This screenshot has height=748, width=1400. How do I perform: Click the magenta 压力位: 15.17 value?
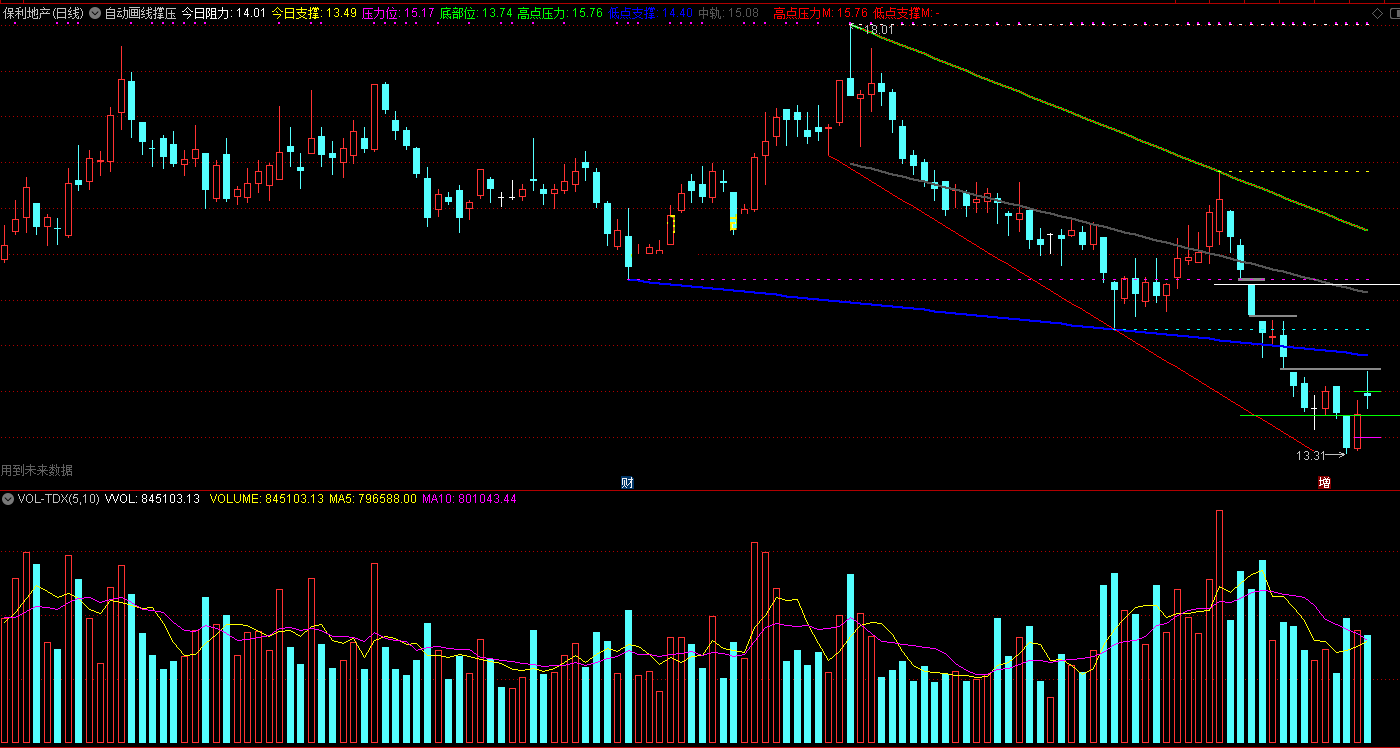click(398, 14)
